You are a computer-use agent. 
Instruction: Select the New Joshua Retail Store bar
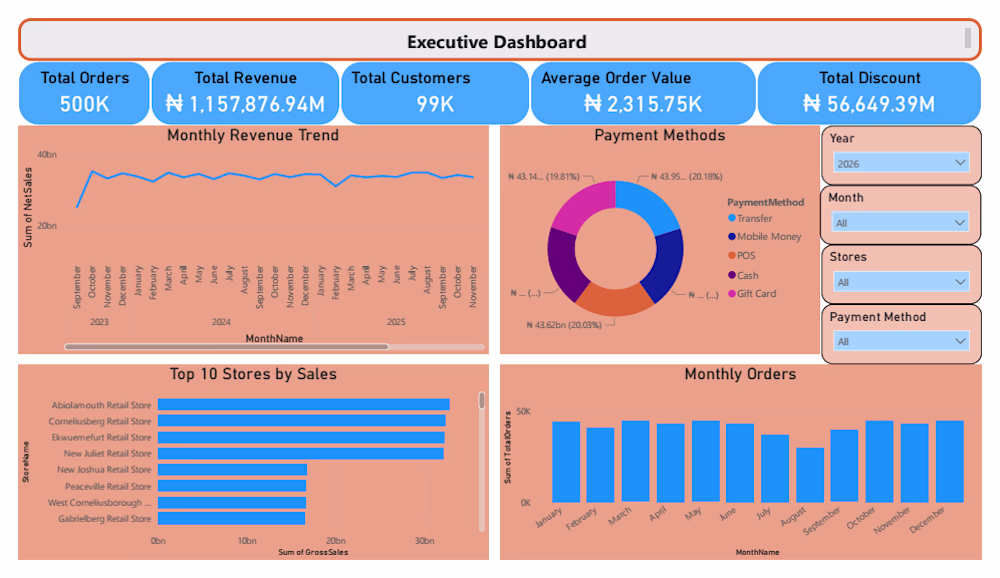click(232, 470)
